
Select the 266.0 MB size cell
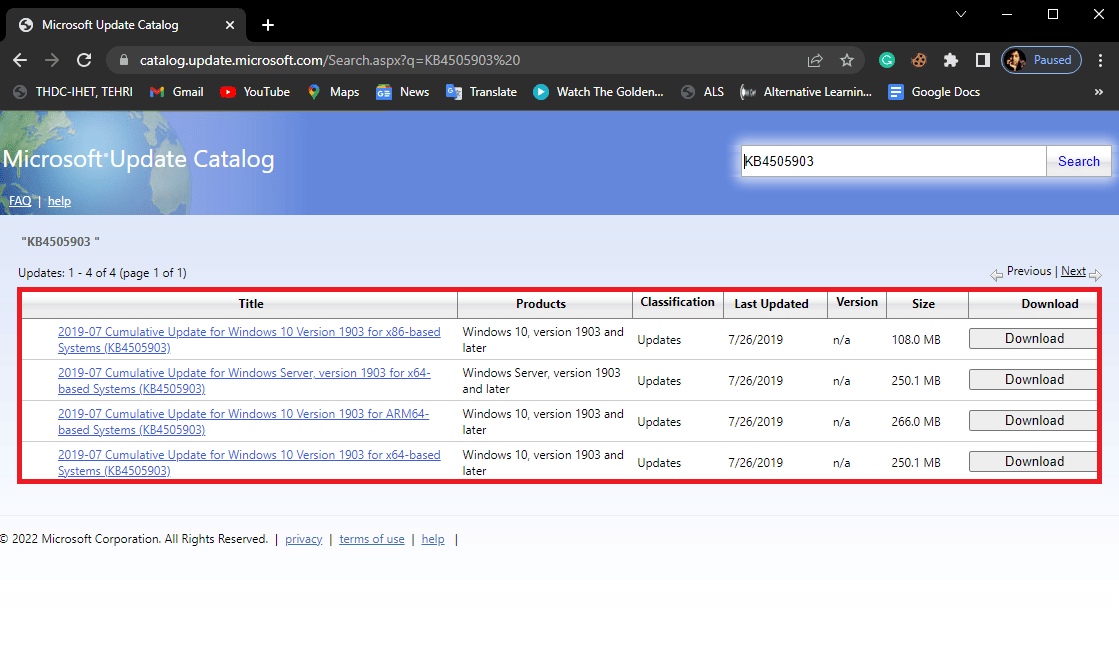click(916, 422)
